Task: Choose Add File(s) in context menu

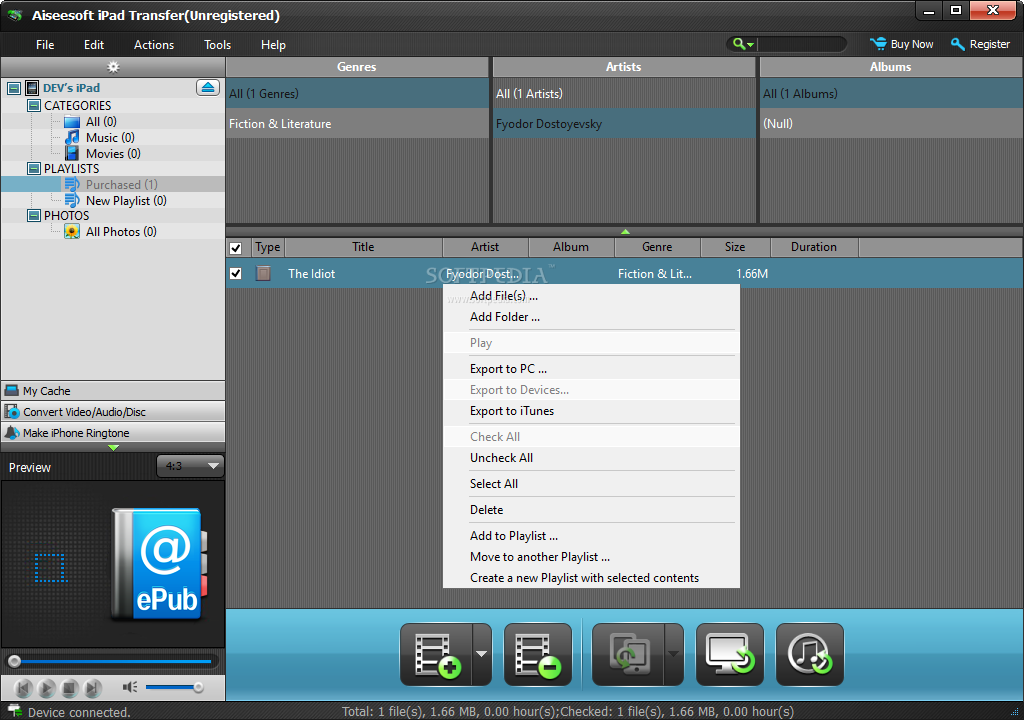Action: pos(591,296)
